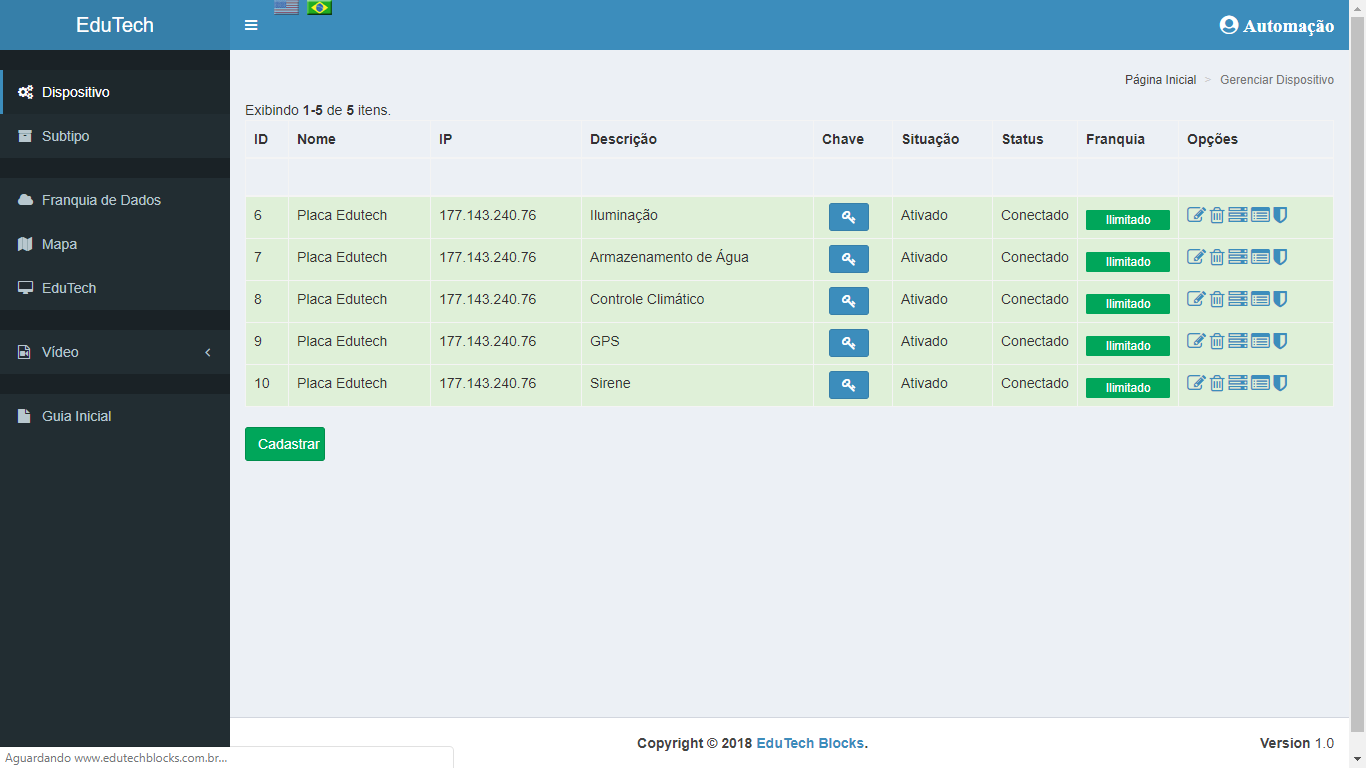This screenshot has width=1366, height=768.
Task: Delete the Sirene device entry
Action: (x=1217, y=383)
